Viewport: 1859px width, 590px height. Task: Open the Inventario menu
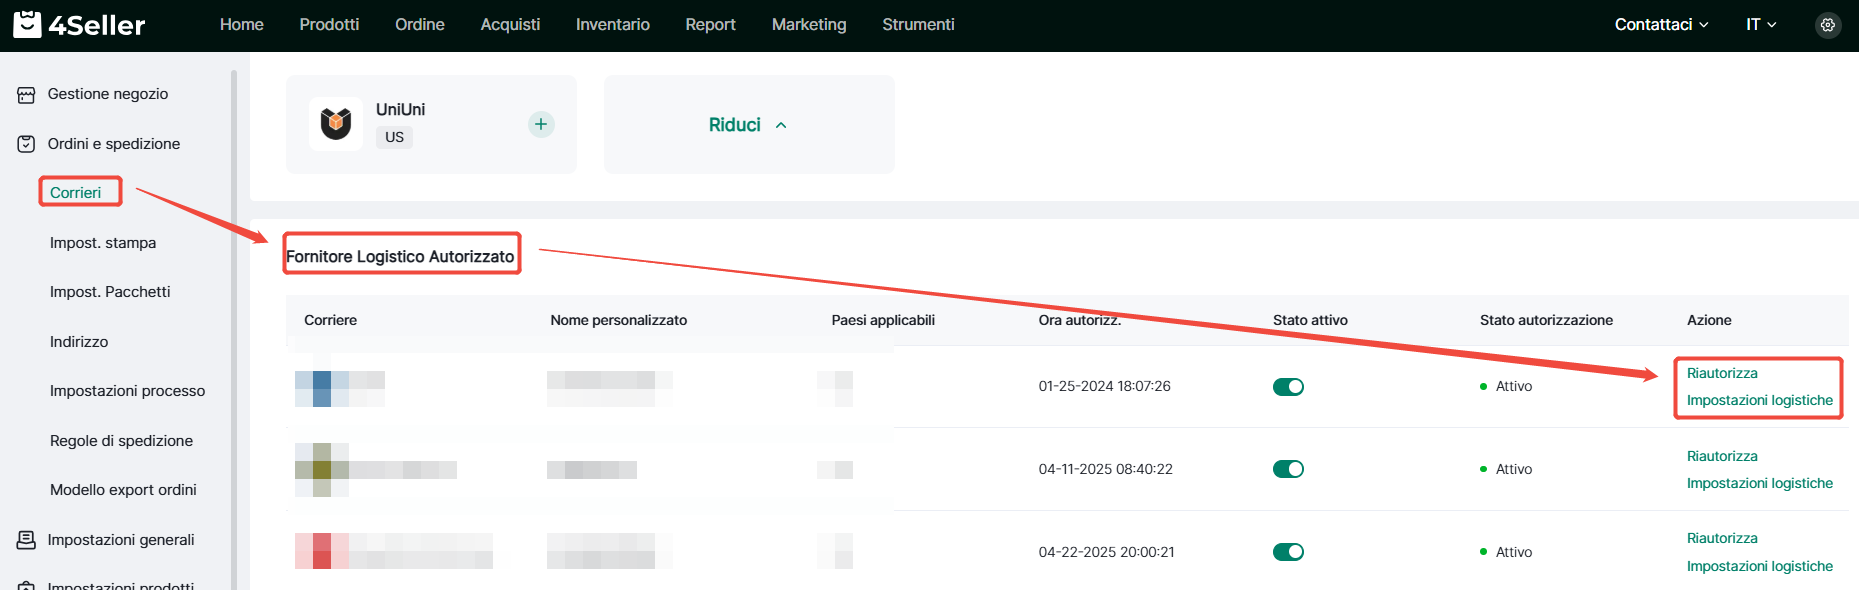[x=612, y=25]
